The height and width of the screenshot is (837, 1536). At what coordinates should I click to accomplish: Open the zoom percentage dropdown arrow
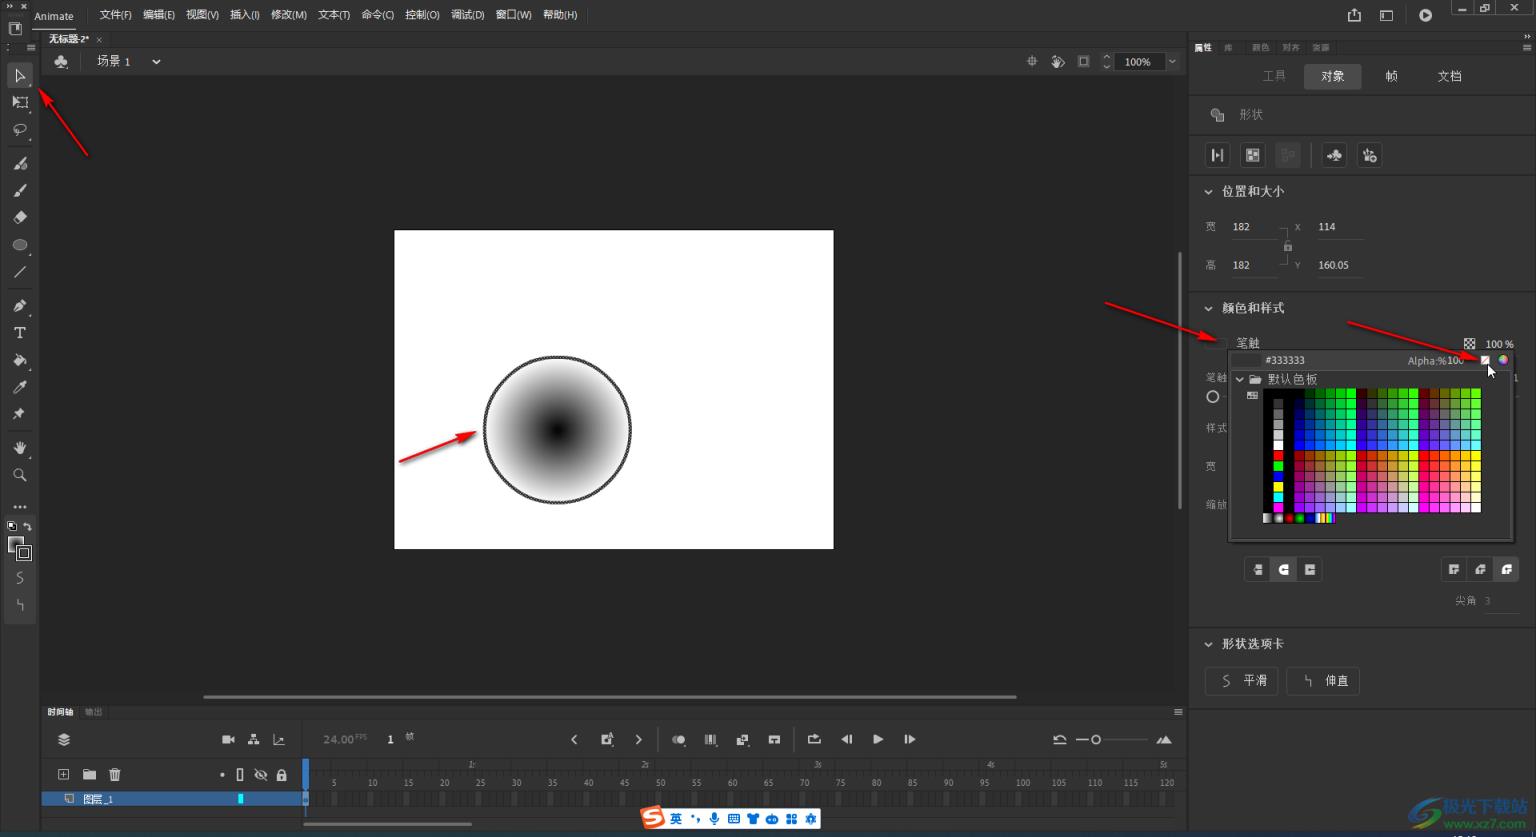coord(1172,62)
